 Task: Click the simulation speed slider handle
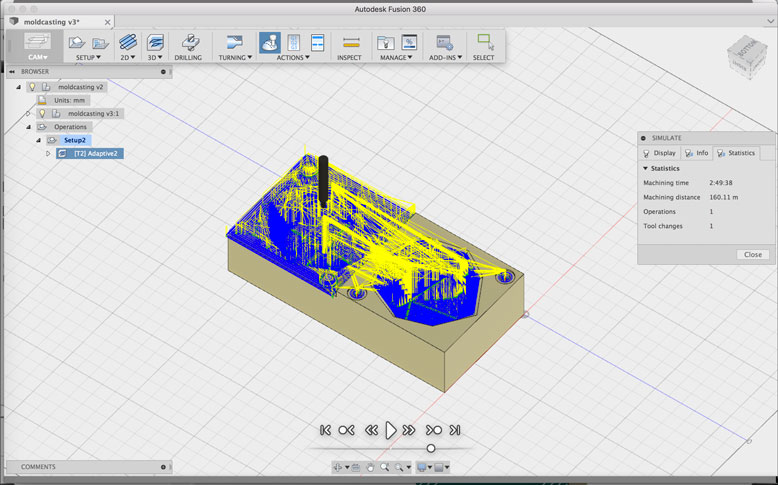(431, 448)
